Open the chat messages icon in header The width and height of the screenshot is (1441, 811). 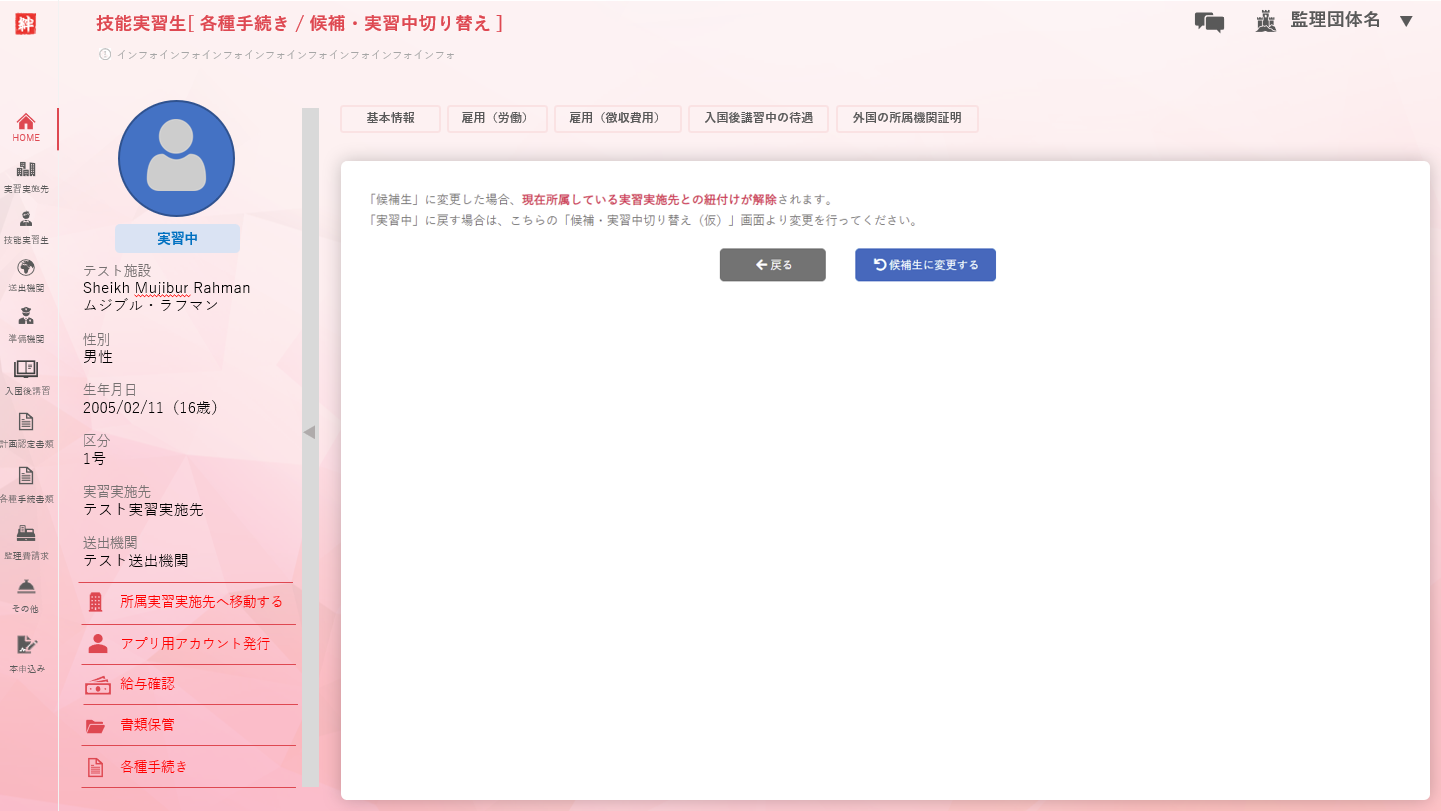point(1209,22)
